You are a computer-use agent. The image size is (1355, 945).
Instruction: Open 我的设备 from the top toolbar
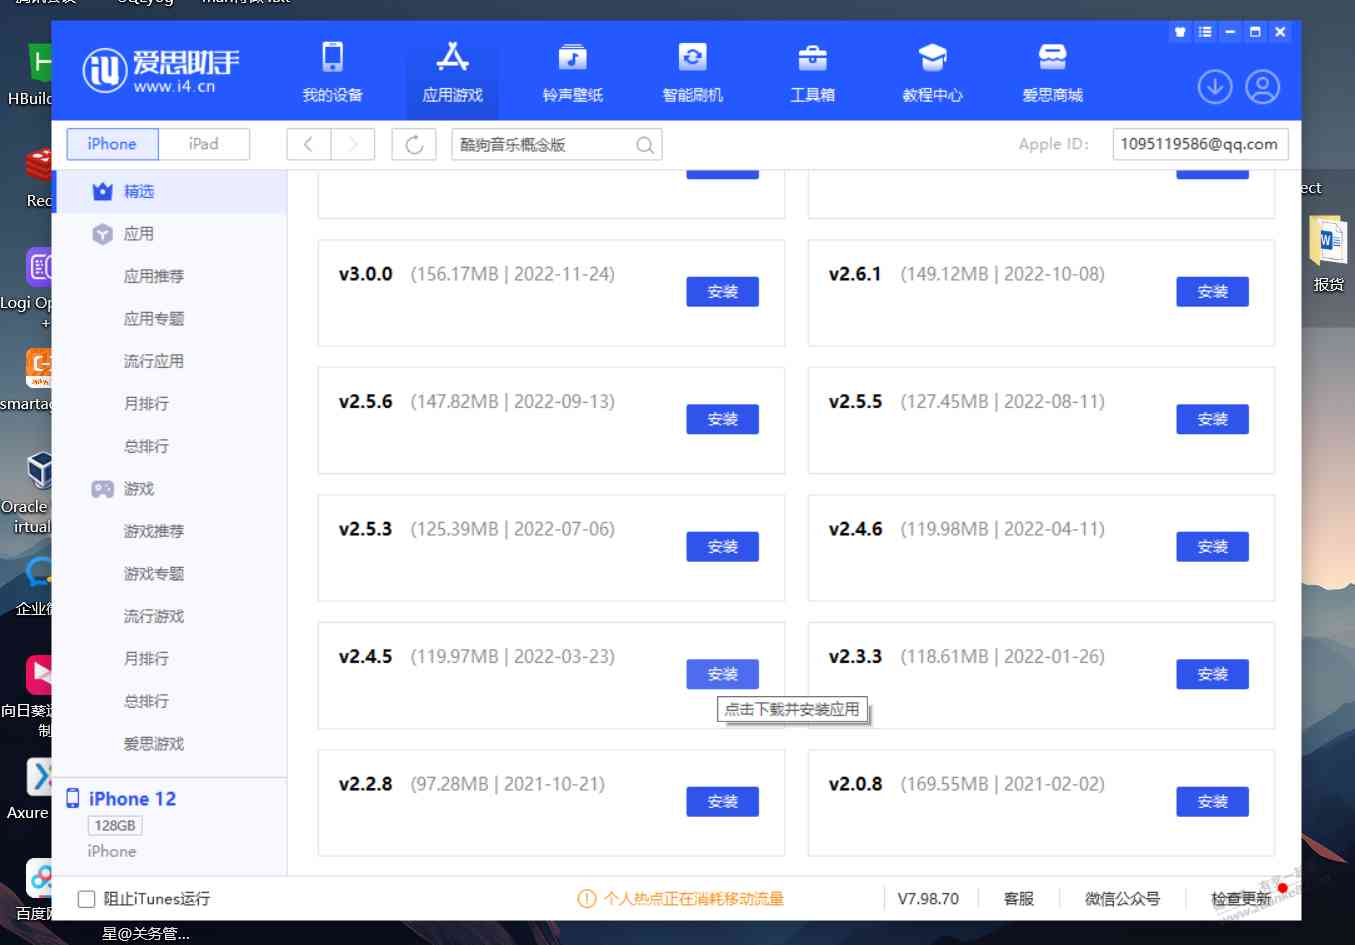click(332, 72)
